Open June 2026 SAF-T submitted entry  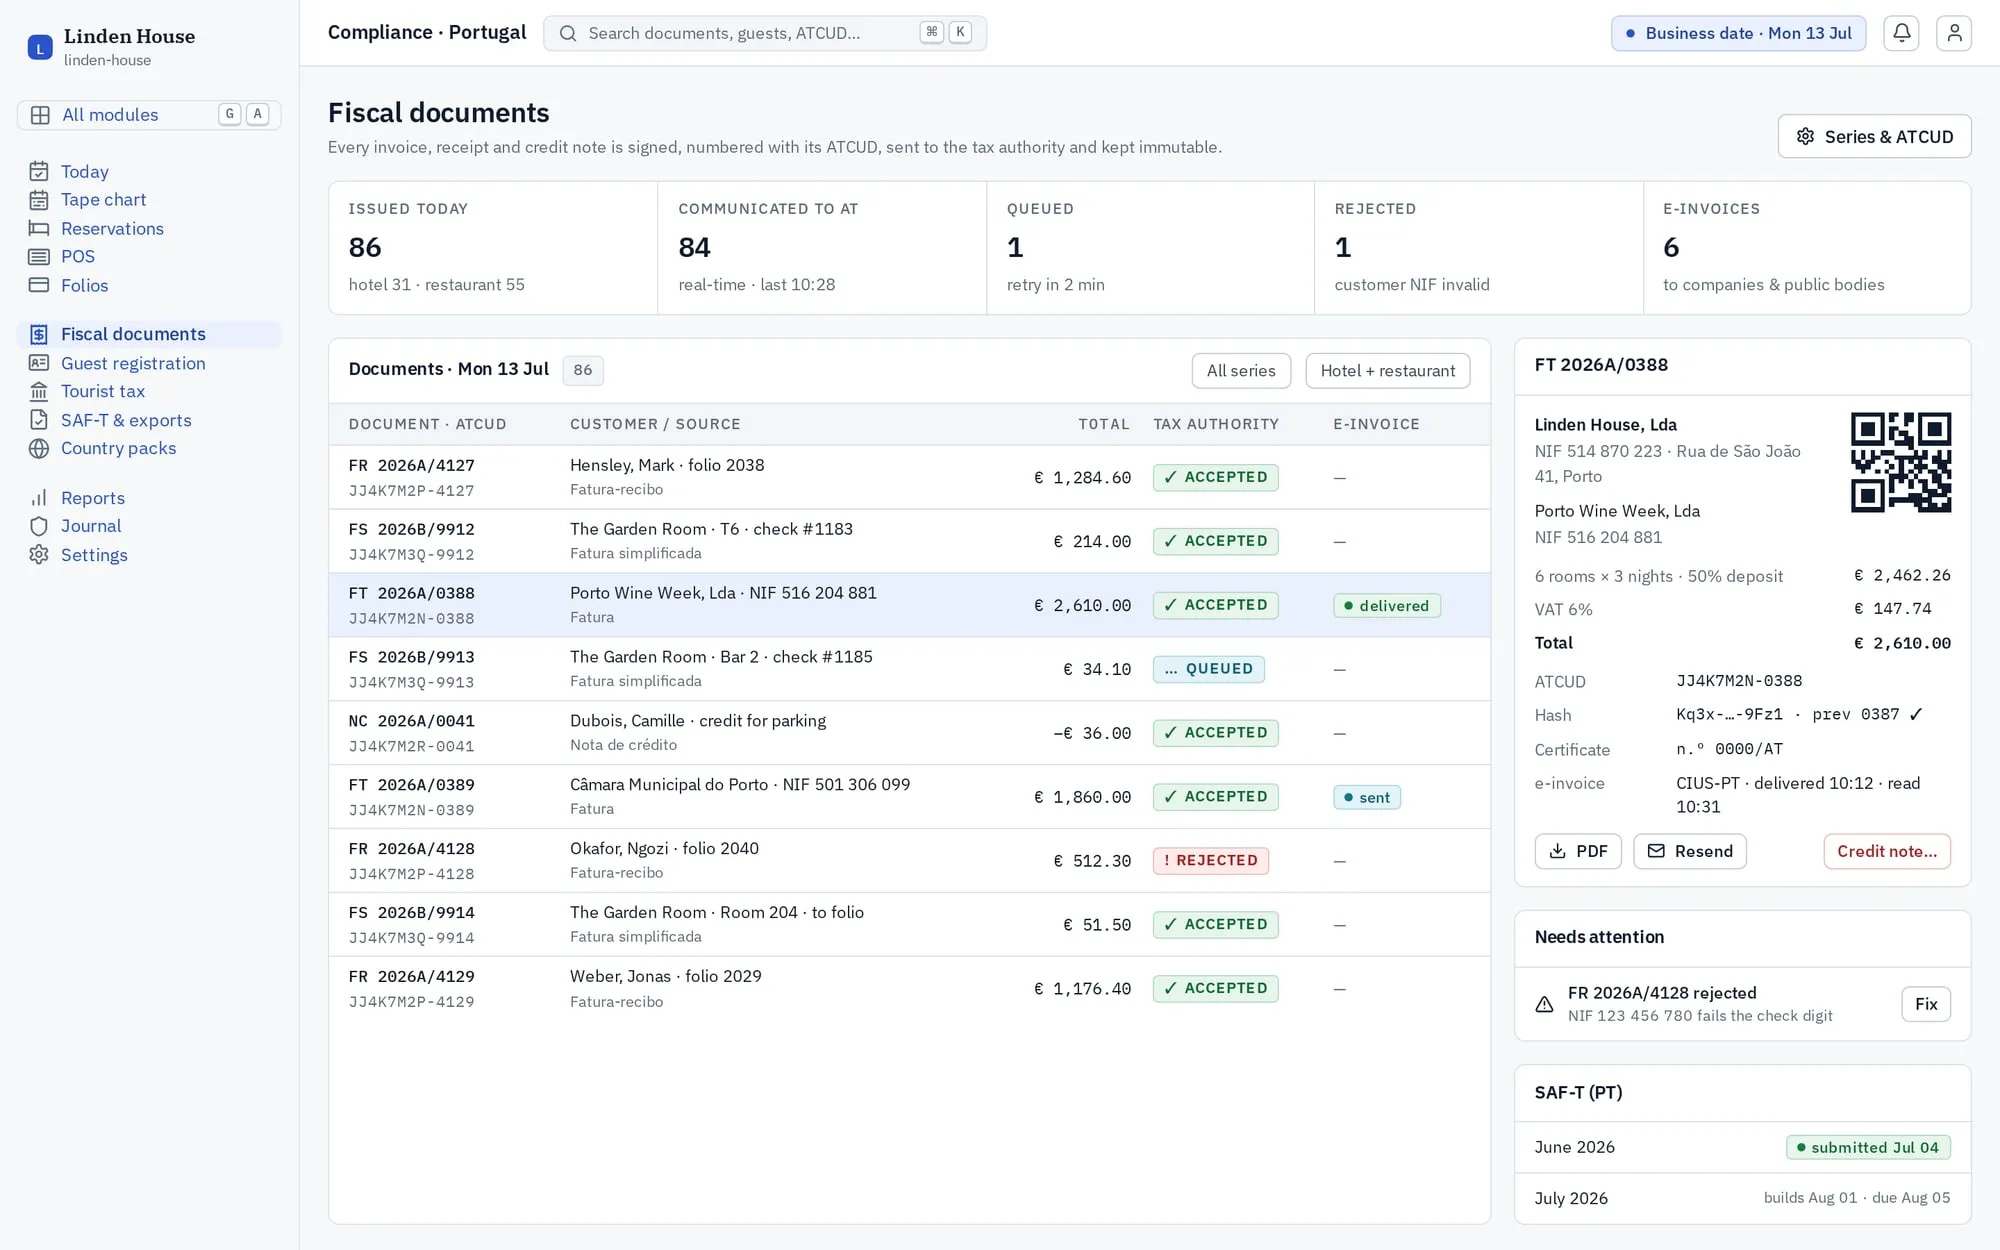[1742, 1147]
